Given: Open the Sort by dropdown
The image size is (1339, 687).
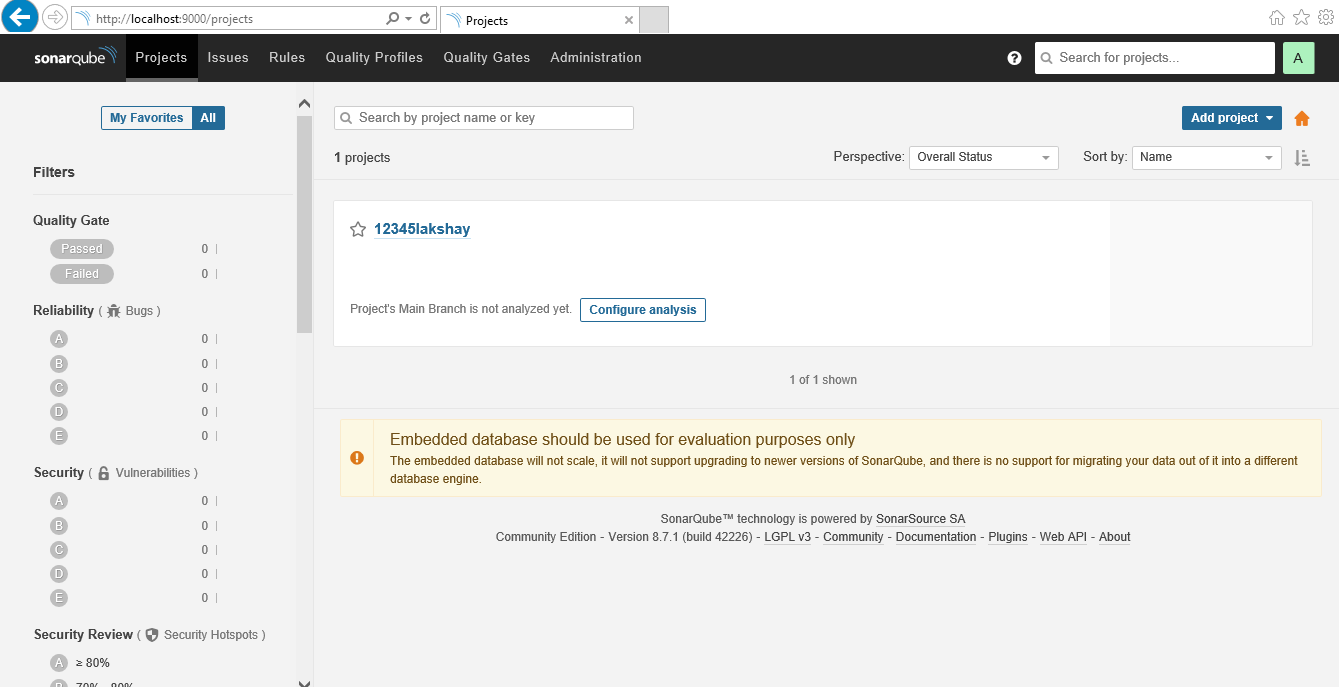Looking at the screenshot, I should (x=1206, y=157).
